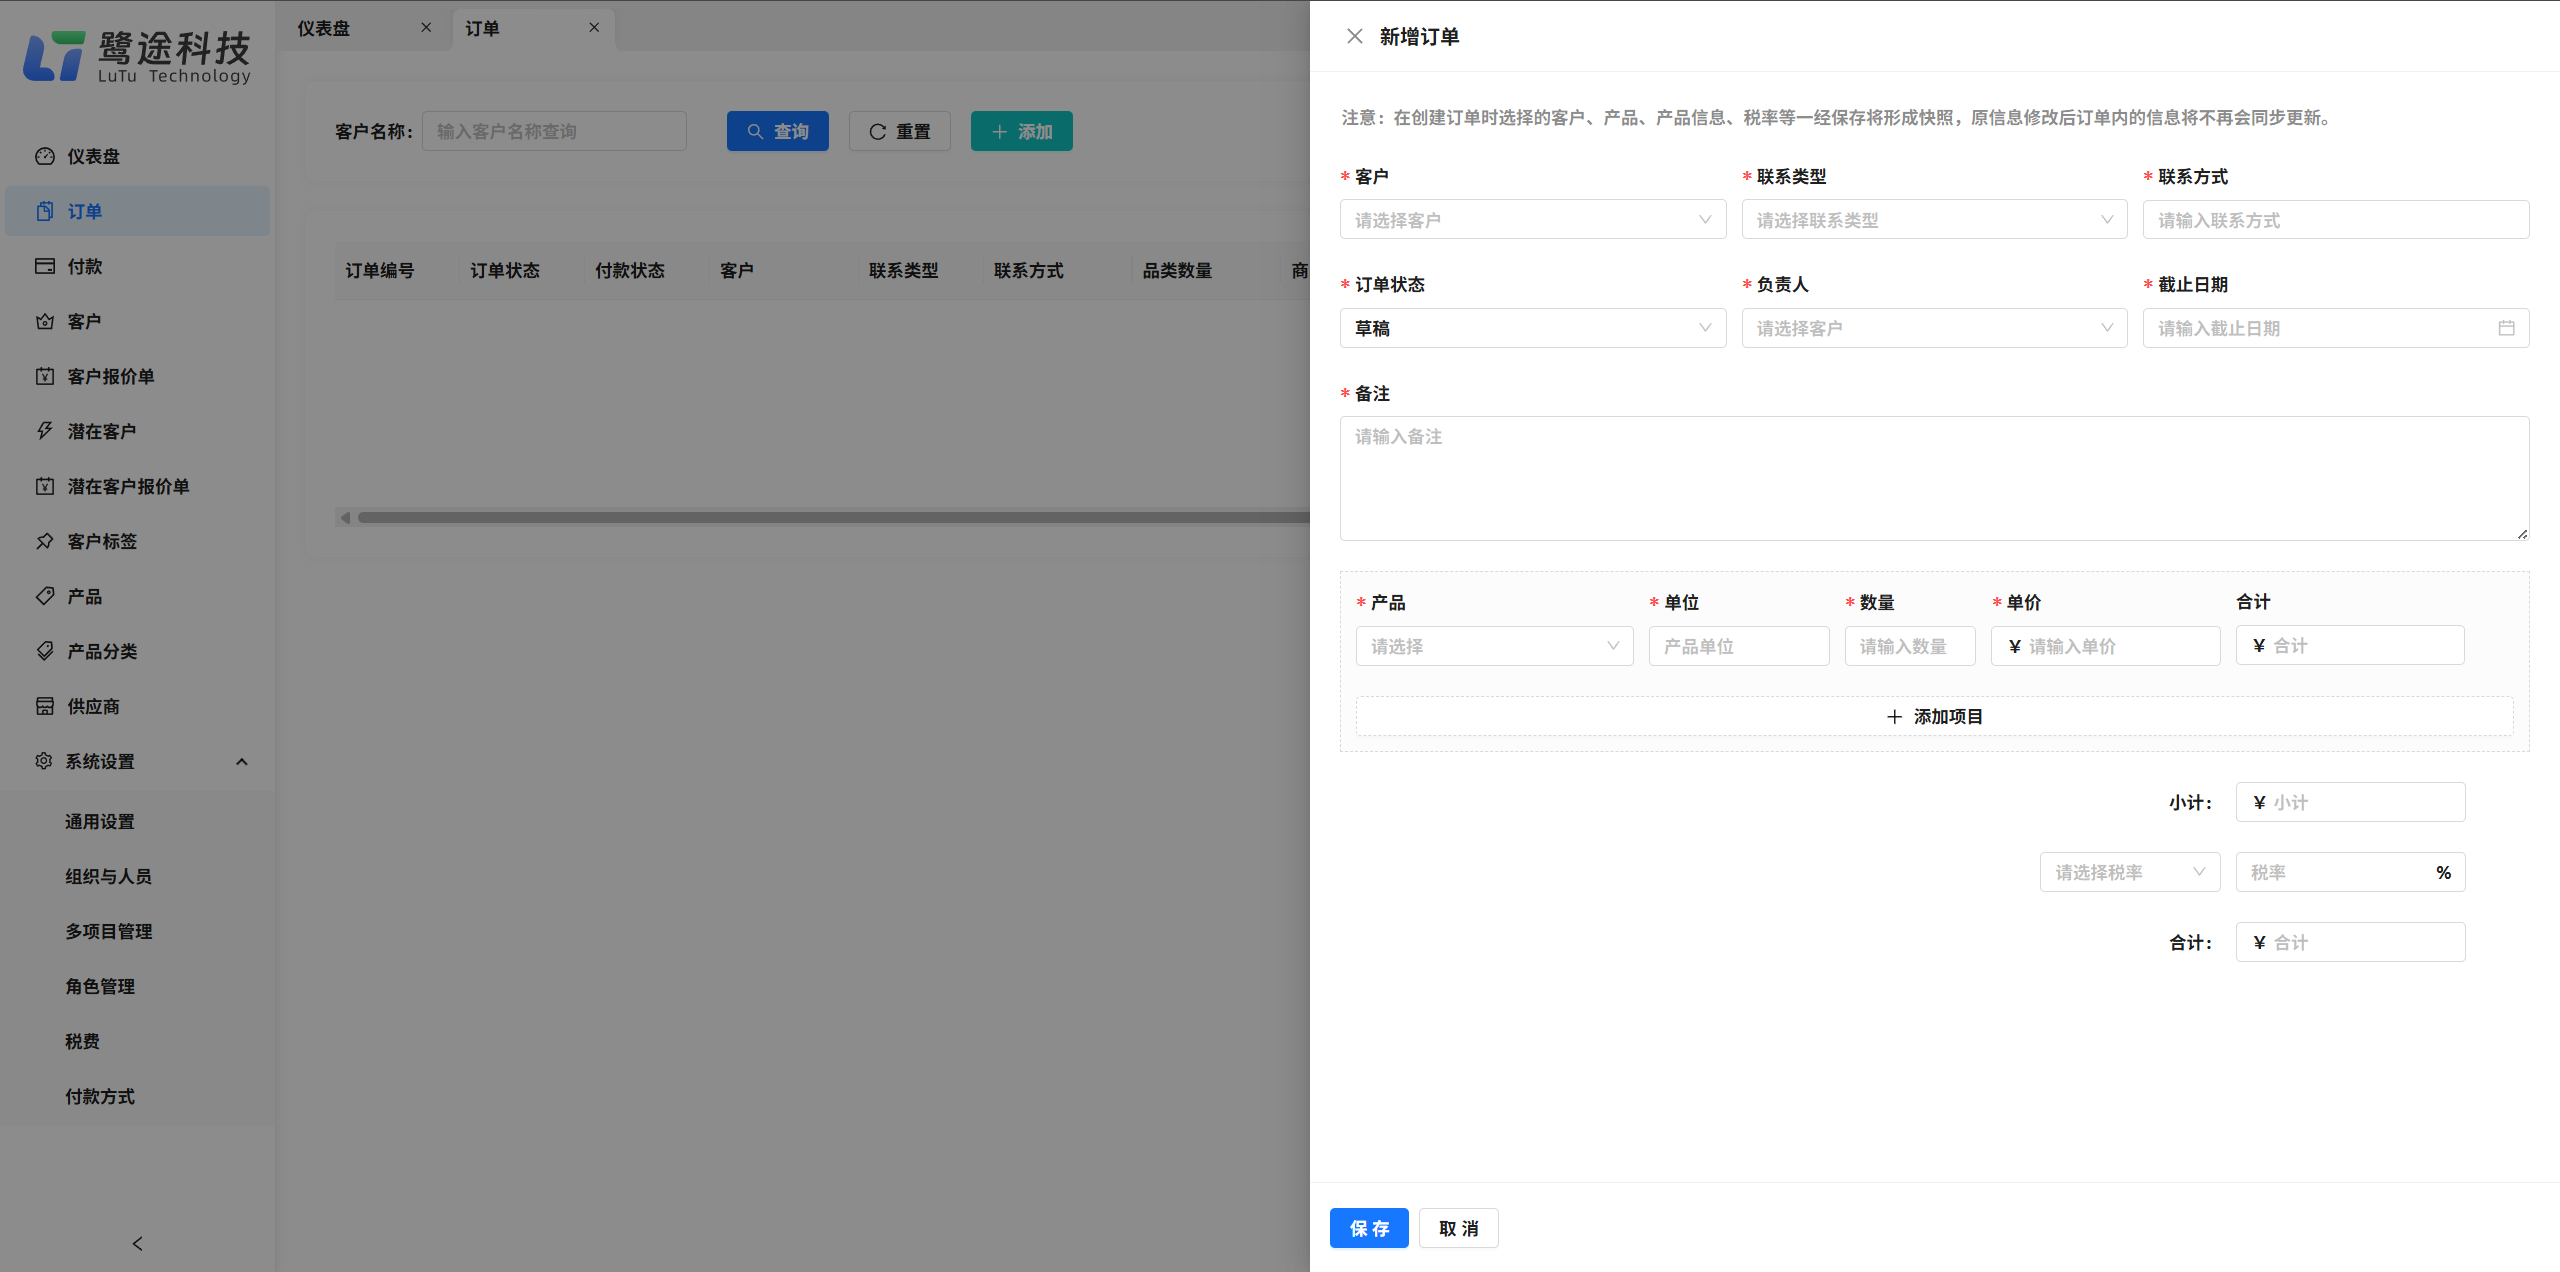This screenshot has width=2560, height=1272.
Task: Close the new order drawer with X icon
Action: point(1355,37)
